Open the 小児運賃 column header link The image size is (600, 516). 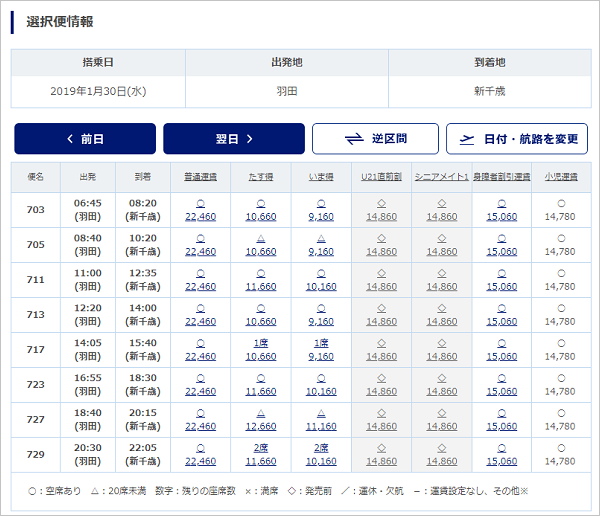[x=561, y=177]
